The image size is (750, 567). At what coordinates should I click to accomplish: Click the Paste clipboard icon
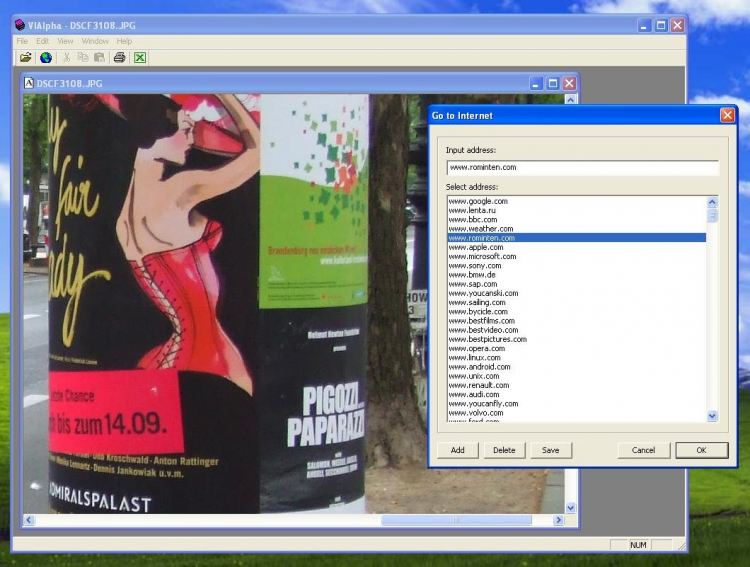point(99,57)
